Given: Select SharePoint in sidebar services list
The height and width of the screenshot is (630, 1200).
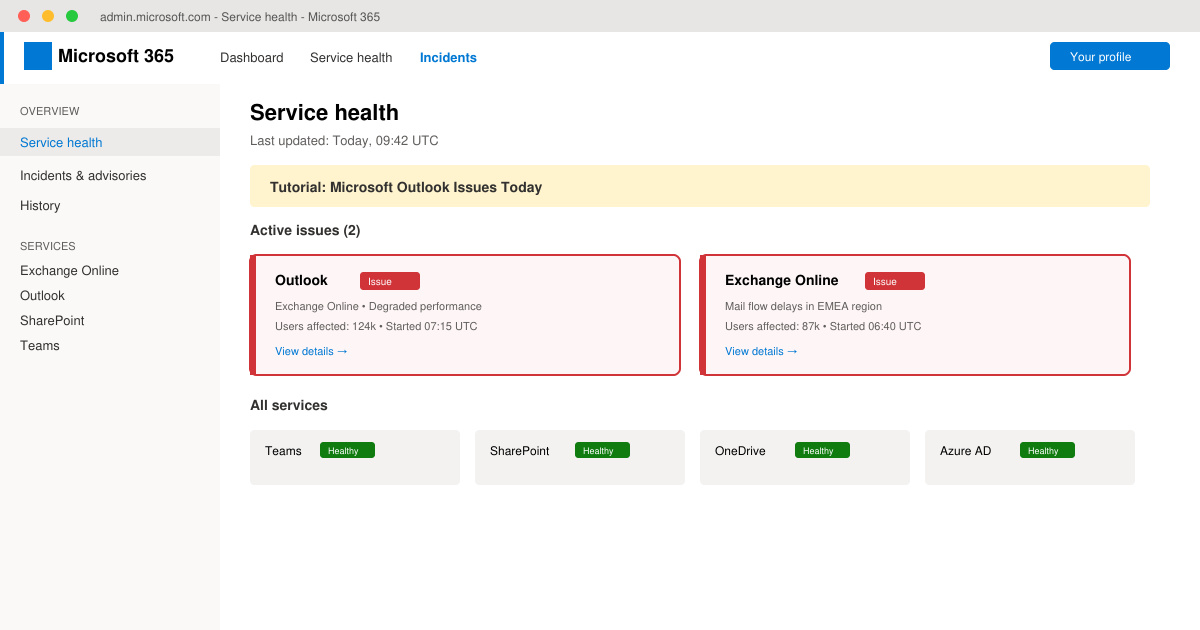Looking at the screenshot, I should pyautogui.click(x=52, y=321).
